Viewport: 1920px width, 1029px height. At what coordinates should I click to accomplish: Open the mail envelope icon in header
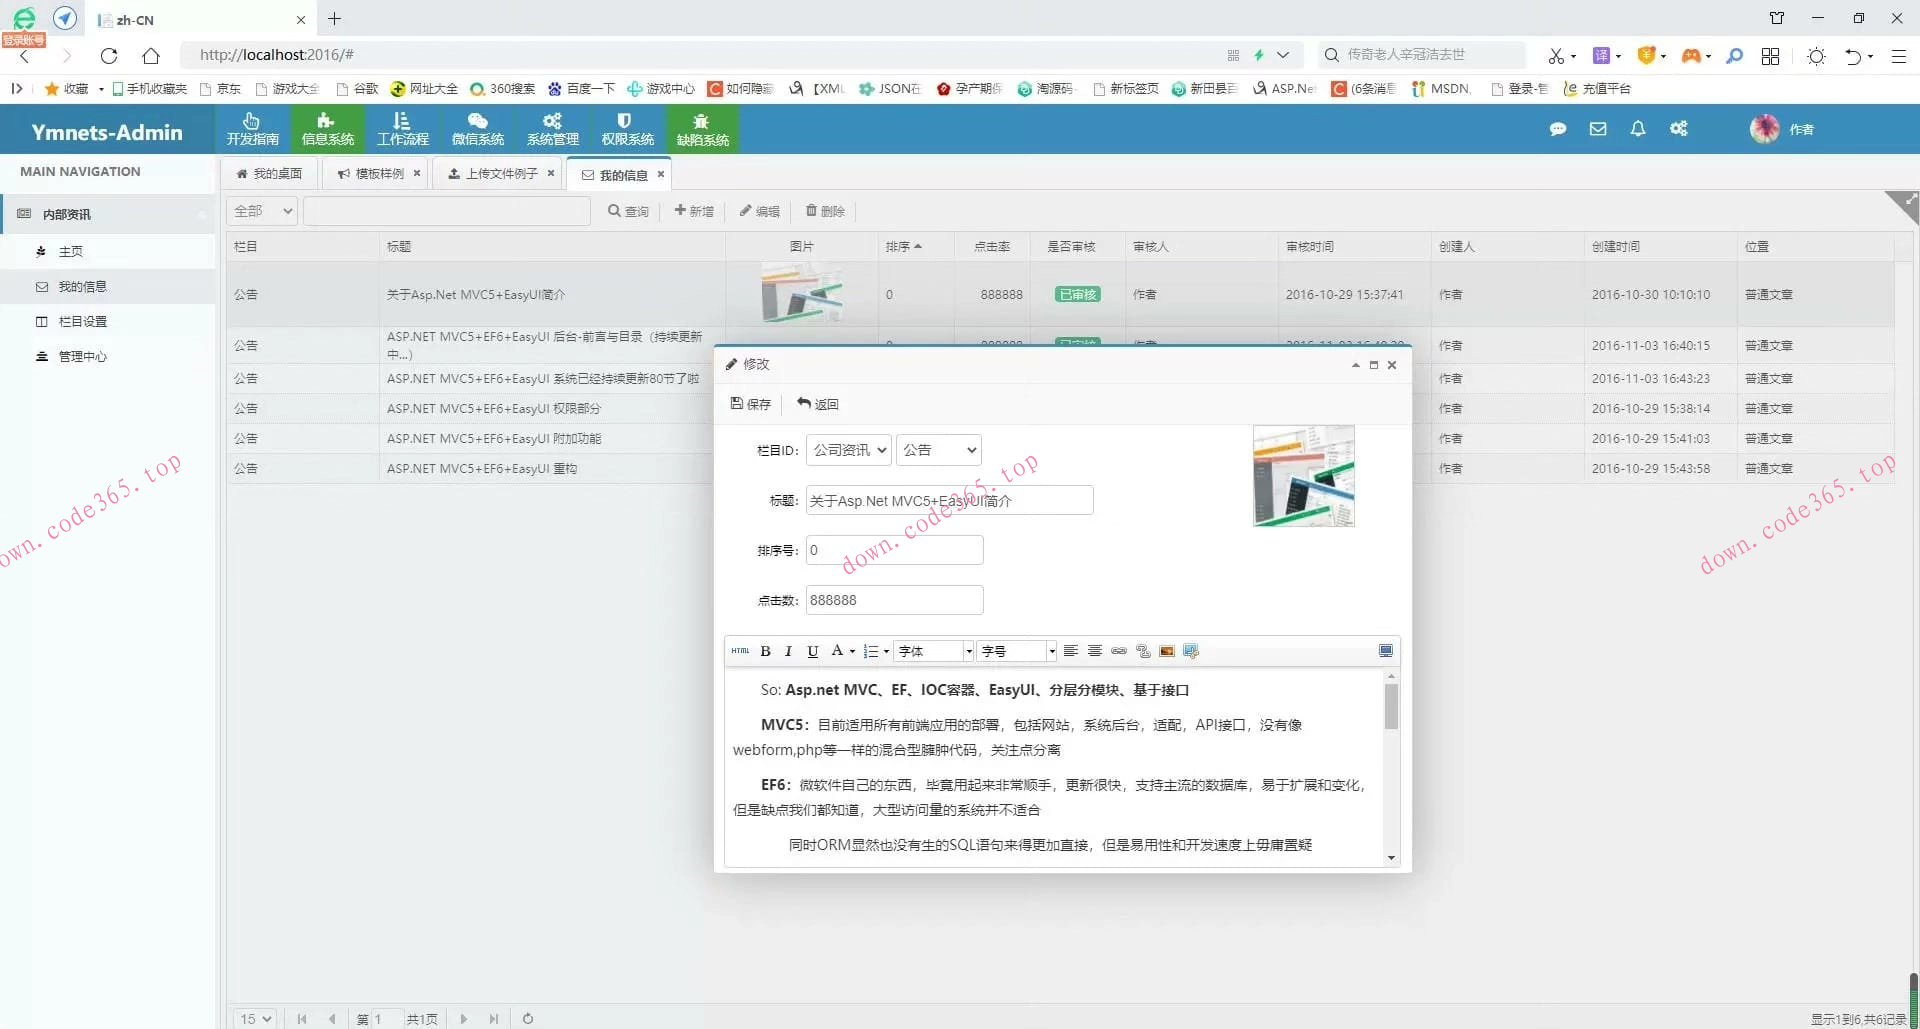(1597, 129)
